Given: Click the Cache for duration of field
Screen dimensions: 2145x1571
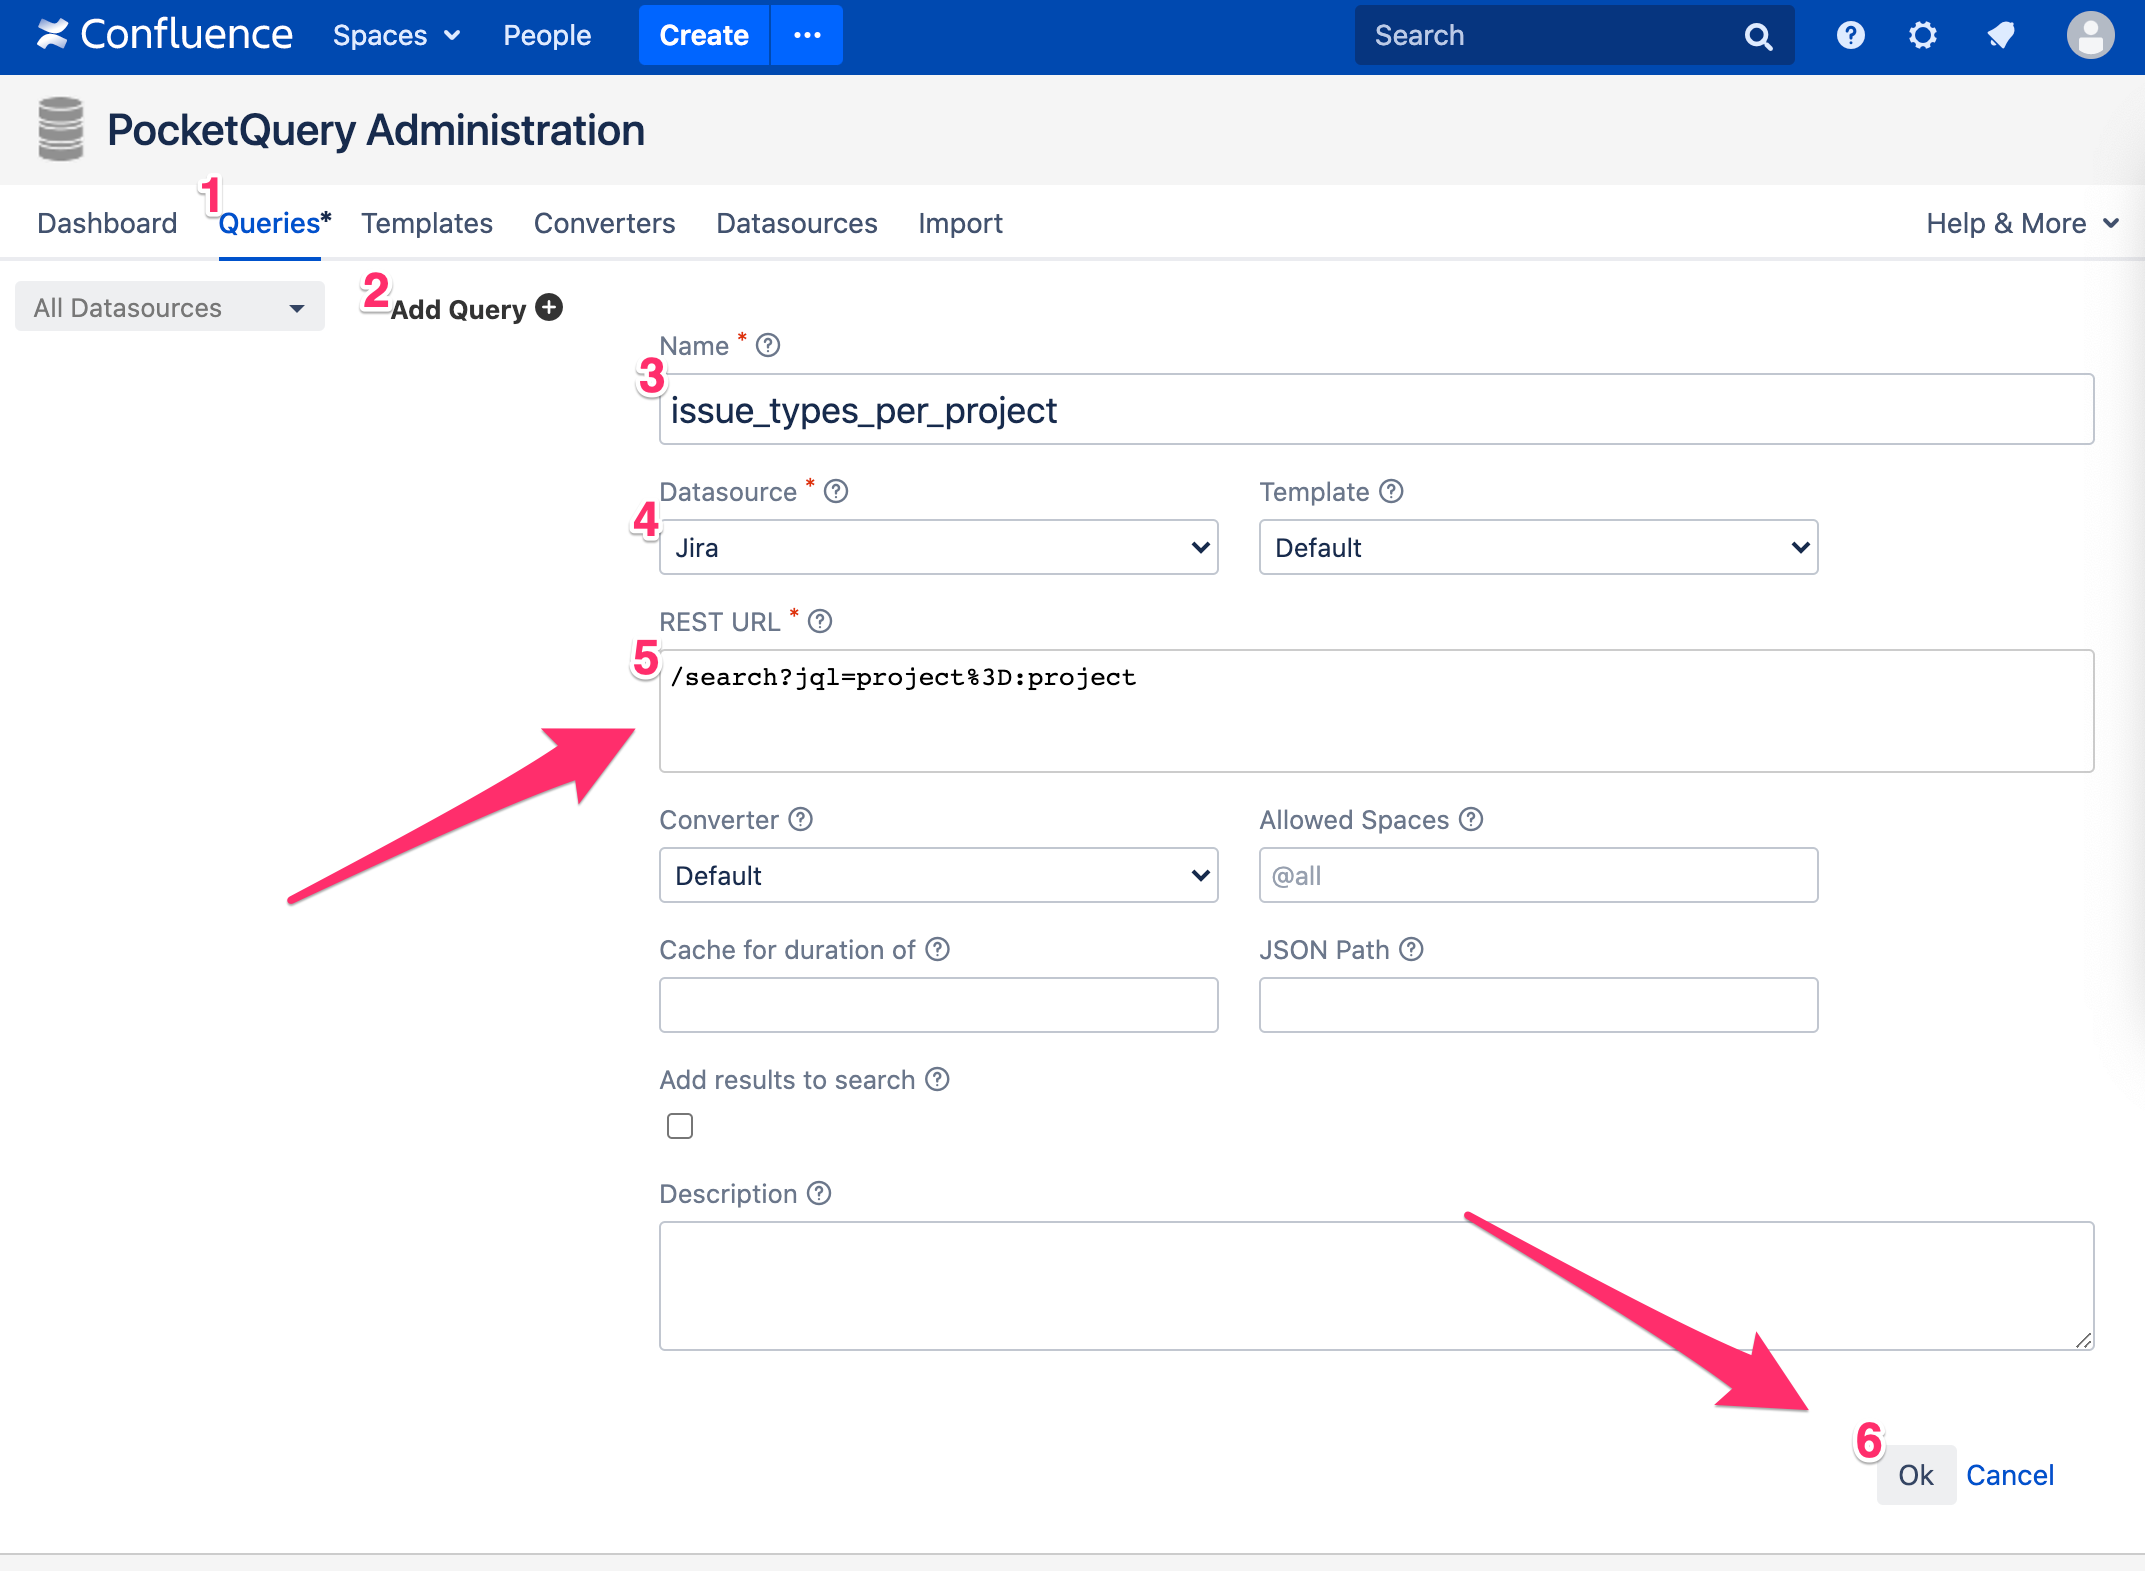Looking at the screenshot, I should click(938, 1005).
